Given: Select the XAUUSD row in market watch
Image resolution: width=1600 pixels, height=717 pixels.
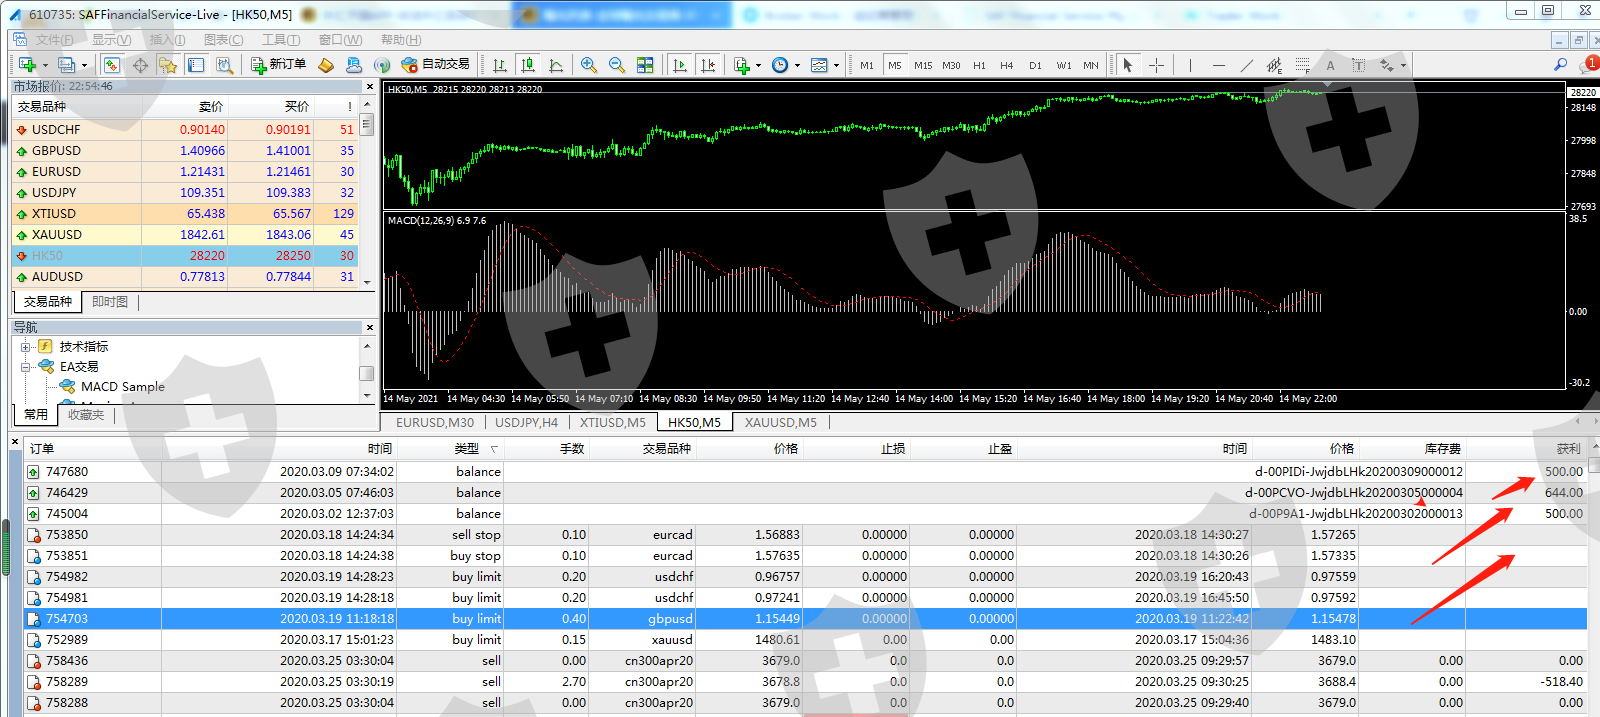Looking at the screenshot, I should tap(57, 235).
